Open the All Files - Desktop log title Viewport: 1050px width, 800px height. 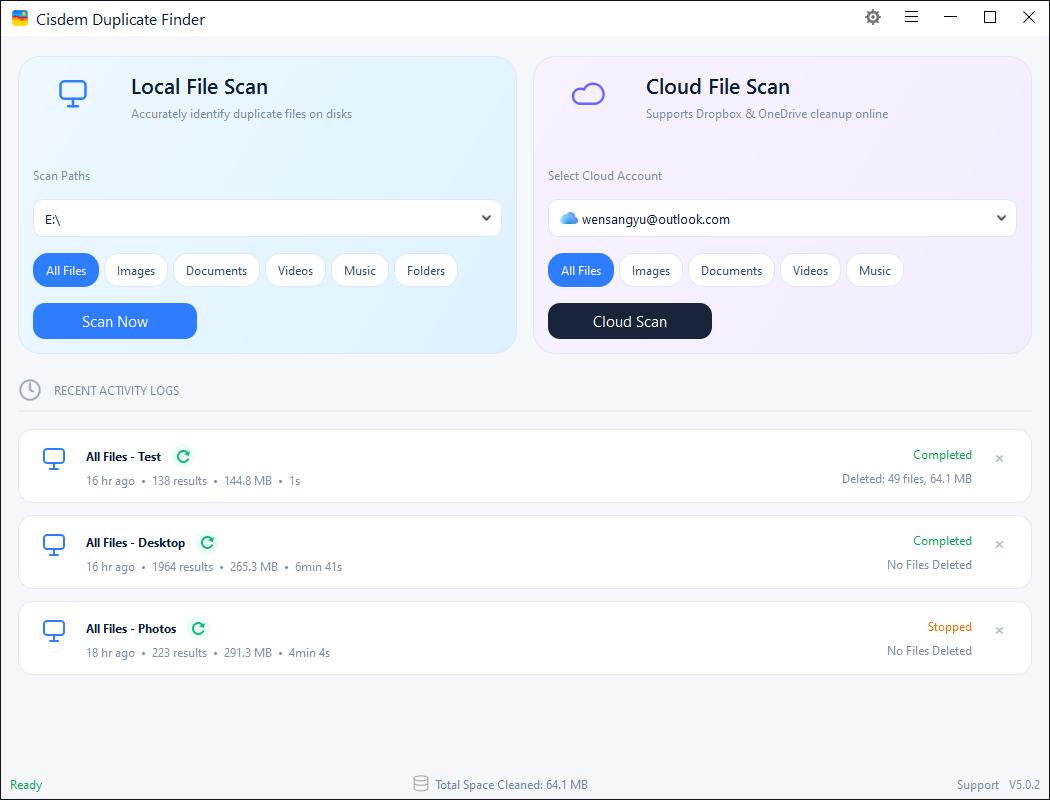135,542
